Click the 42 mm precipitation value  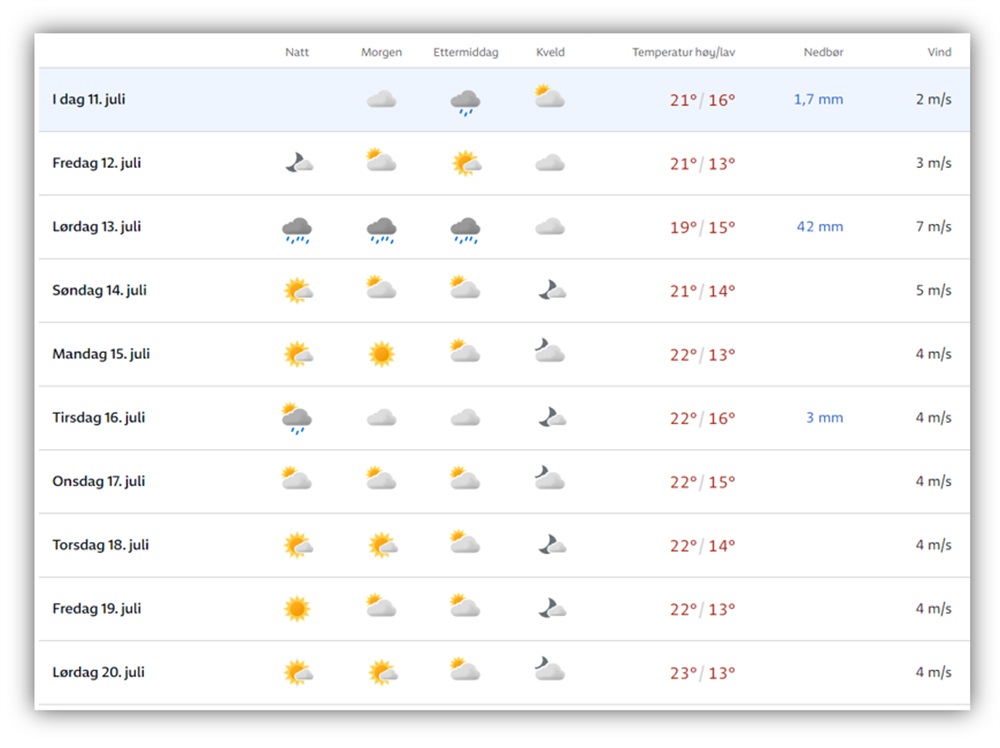coord(819,227)
